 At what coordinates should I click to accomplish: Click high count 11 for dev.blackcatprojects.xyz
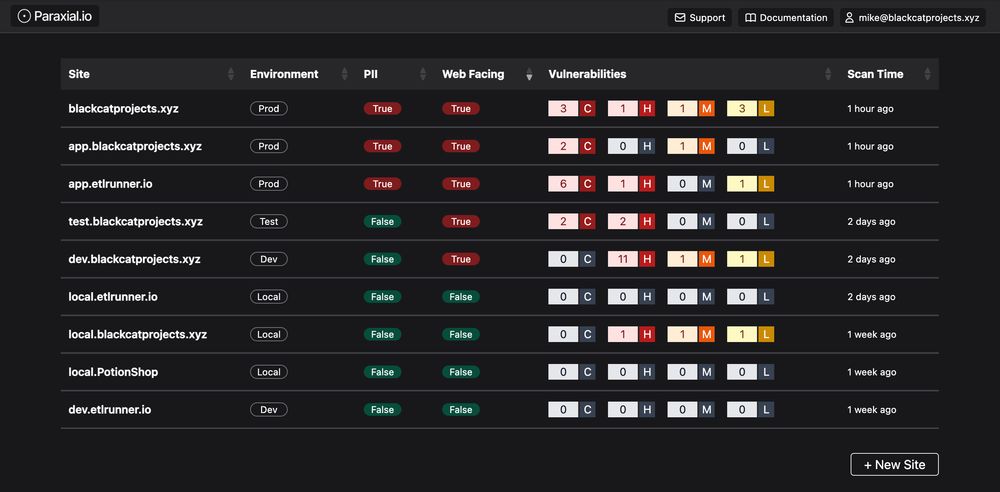click(623, 259)
